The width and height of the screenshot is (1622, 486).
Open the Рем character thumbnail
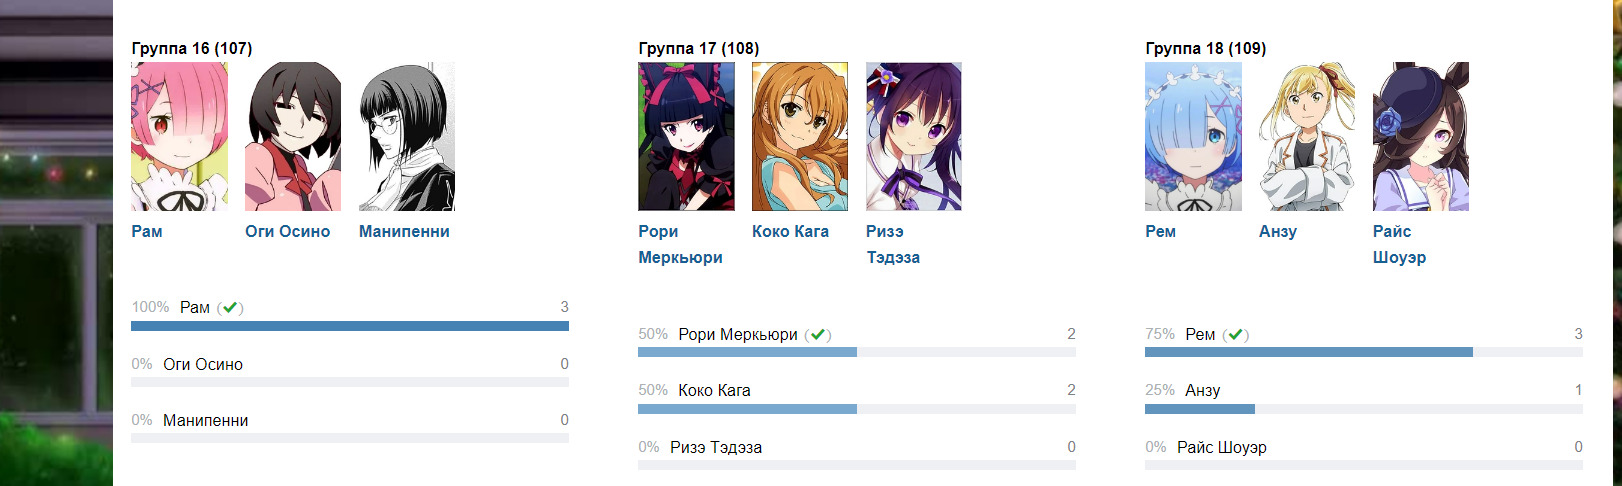(1193, 137)
